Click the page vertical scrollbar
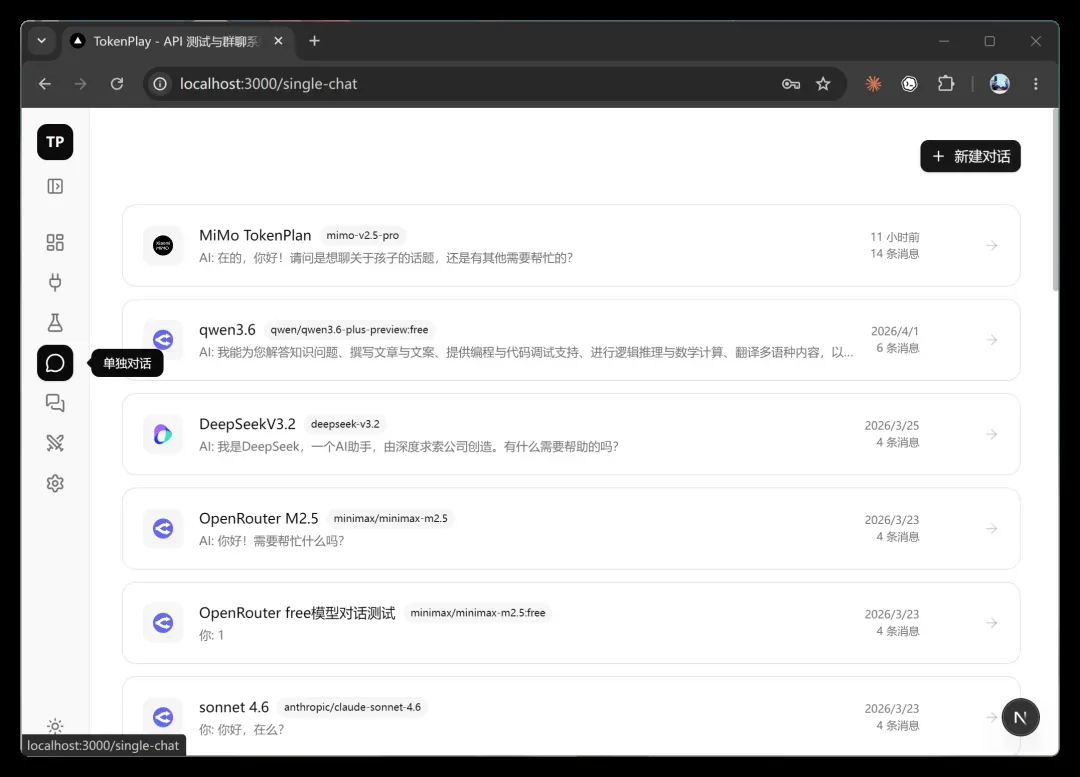1080x777 pixels. [1055, 200]
